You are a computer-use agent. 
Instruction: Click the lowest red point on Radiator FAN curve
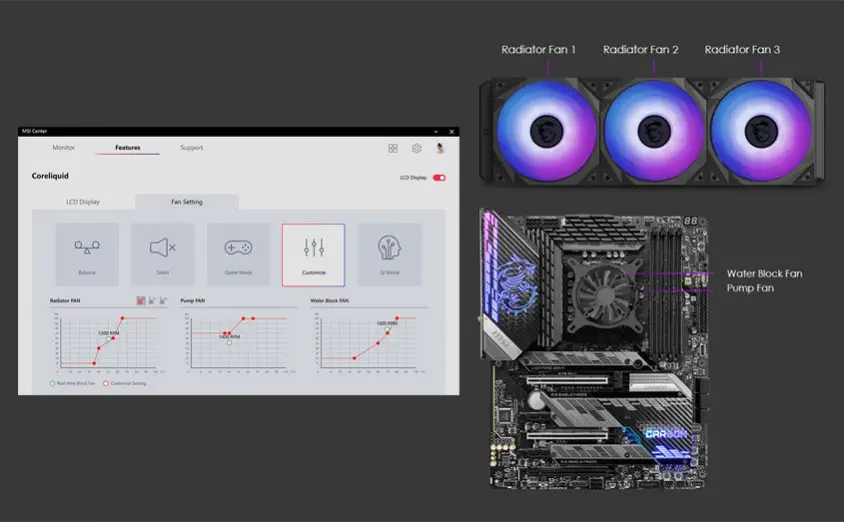(x=94, y=363)
